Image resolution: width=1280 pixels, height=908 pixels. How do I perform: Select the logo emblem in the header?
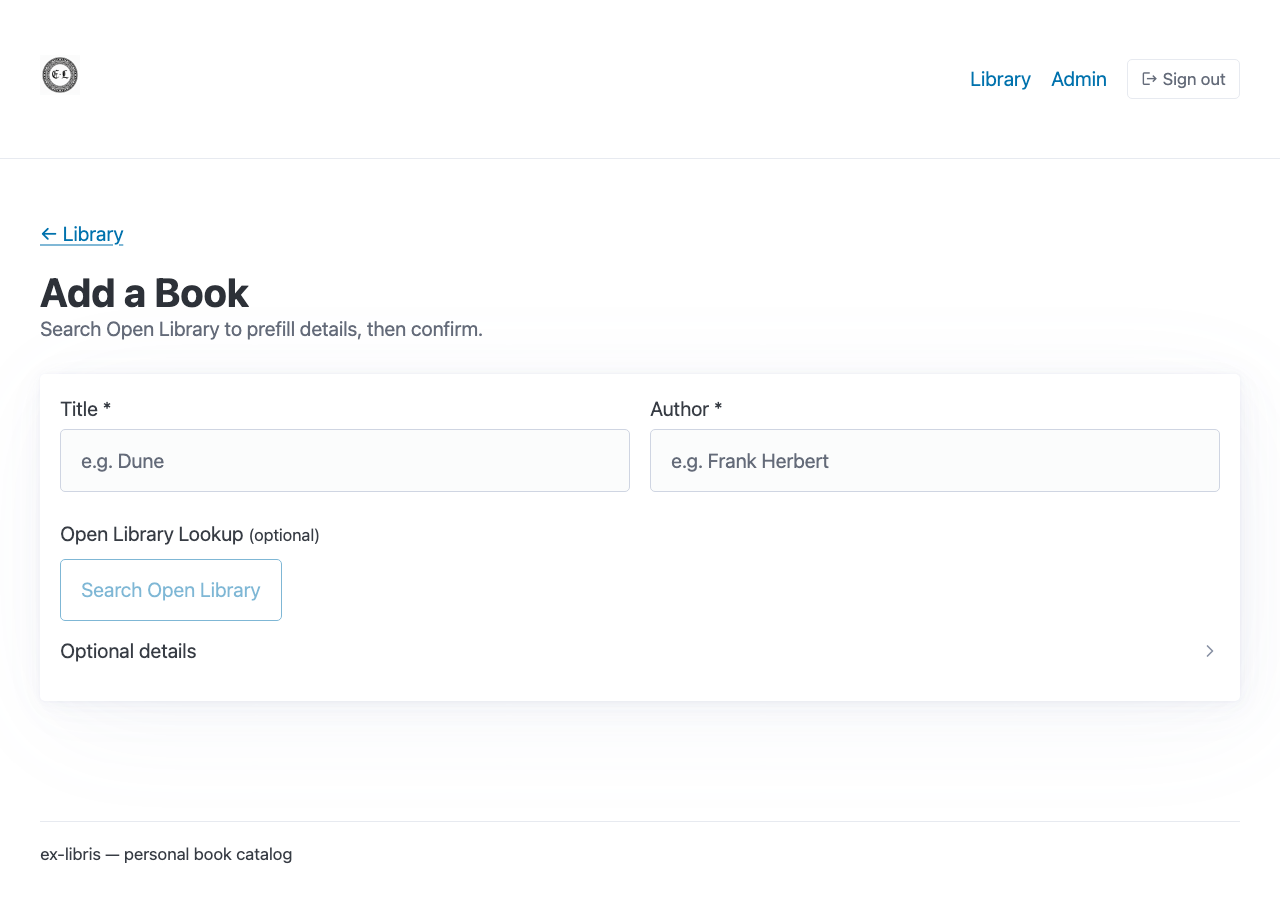(x=59, y=74)
